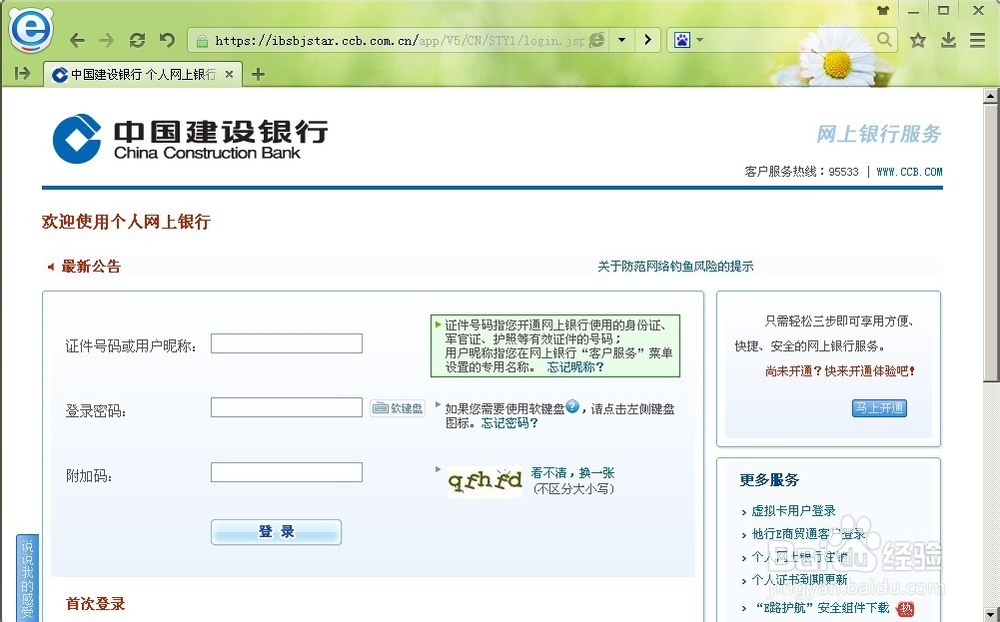Viewport: 1000px width, 622px height.
Task: Open the 软键盘 soft keyboard button
Action: (397, 408)
